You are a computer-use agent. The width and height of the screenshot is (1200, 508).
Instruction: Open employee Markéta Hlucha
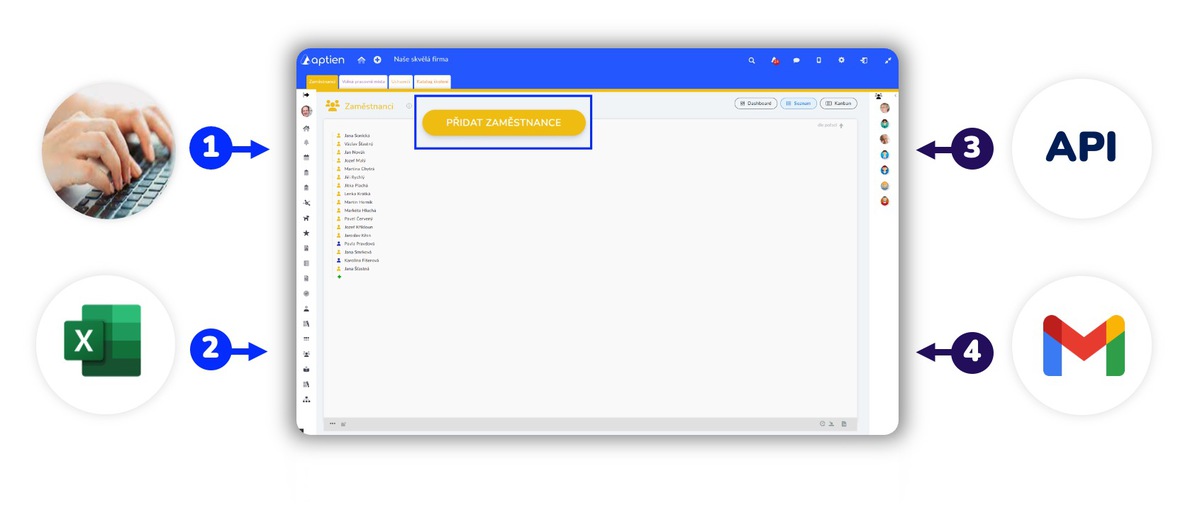coord(360,211)
